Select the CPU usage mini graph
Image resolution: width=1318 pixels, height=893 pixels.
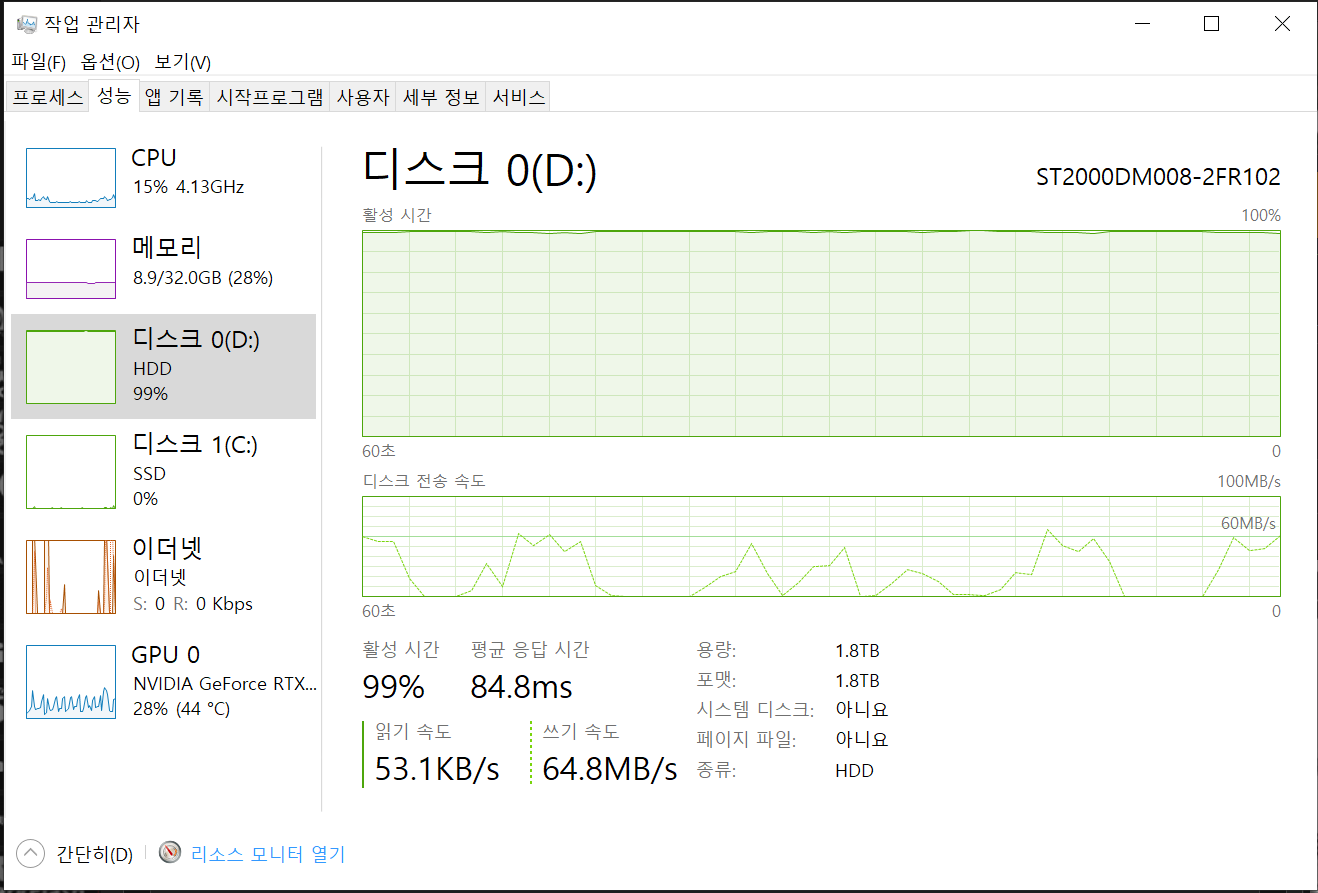[71, 178]
